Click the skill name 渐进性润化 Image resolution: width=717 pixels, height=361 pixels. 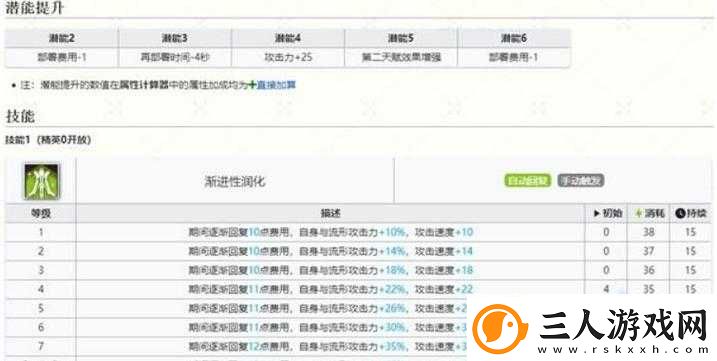coord(235,182)
